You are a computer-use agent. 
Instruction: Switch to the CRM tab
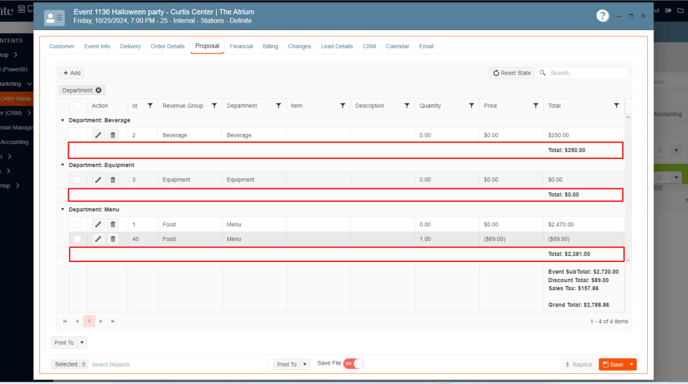[369, 46]
